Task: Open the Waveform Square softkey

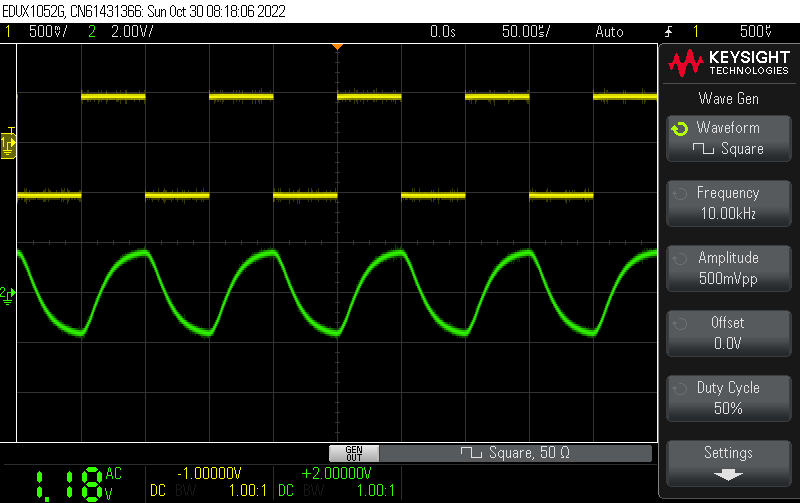Action: [728, 138]
